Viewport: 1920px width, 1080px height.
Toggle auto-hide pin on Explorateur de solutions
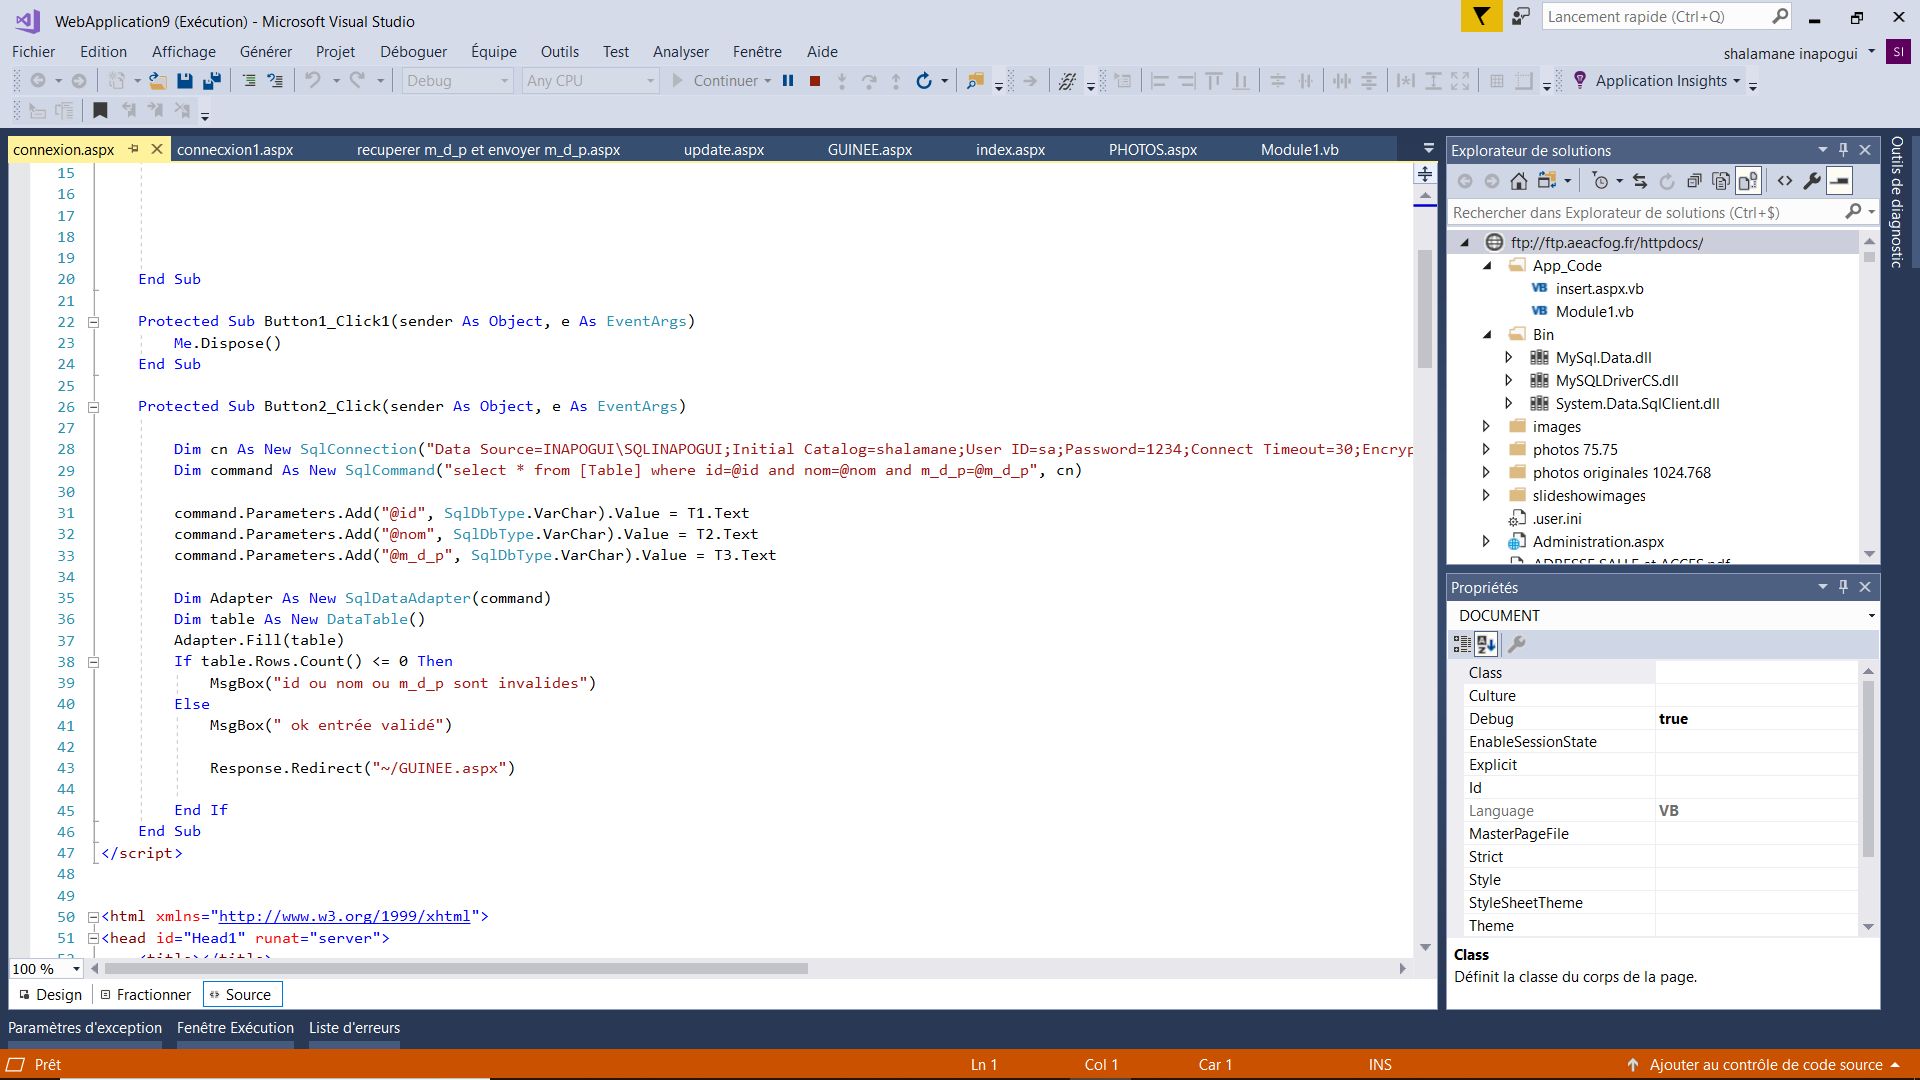coord(1843,149)
